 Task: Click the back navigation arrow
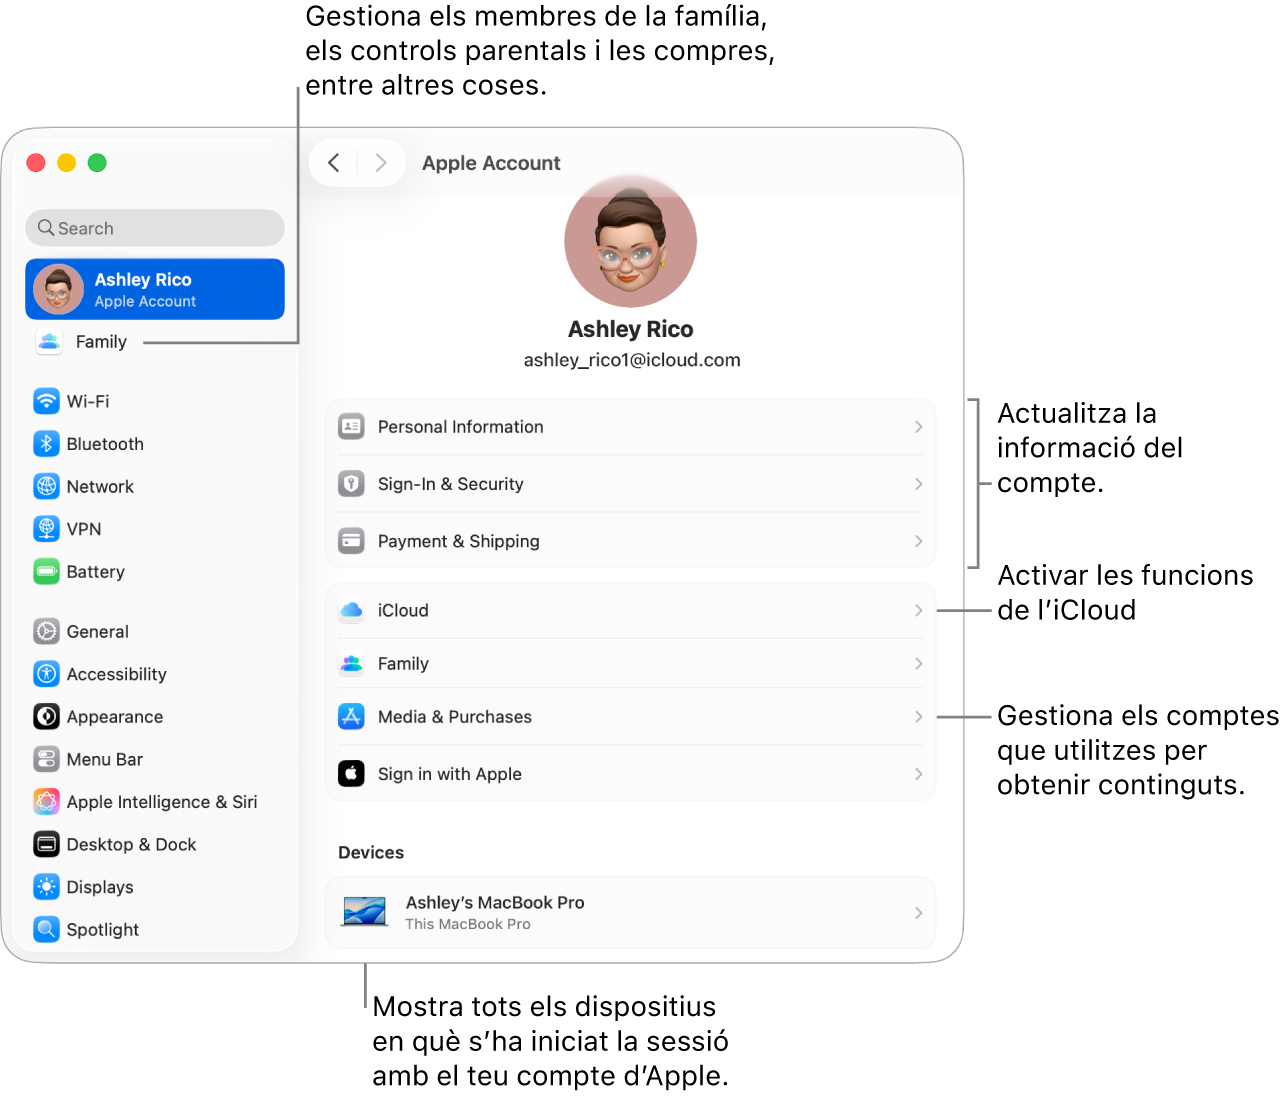333,162
